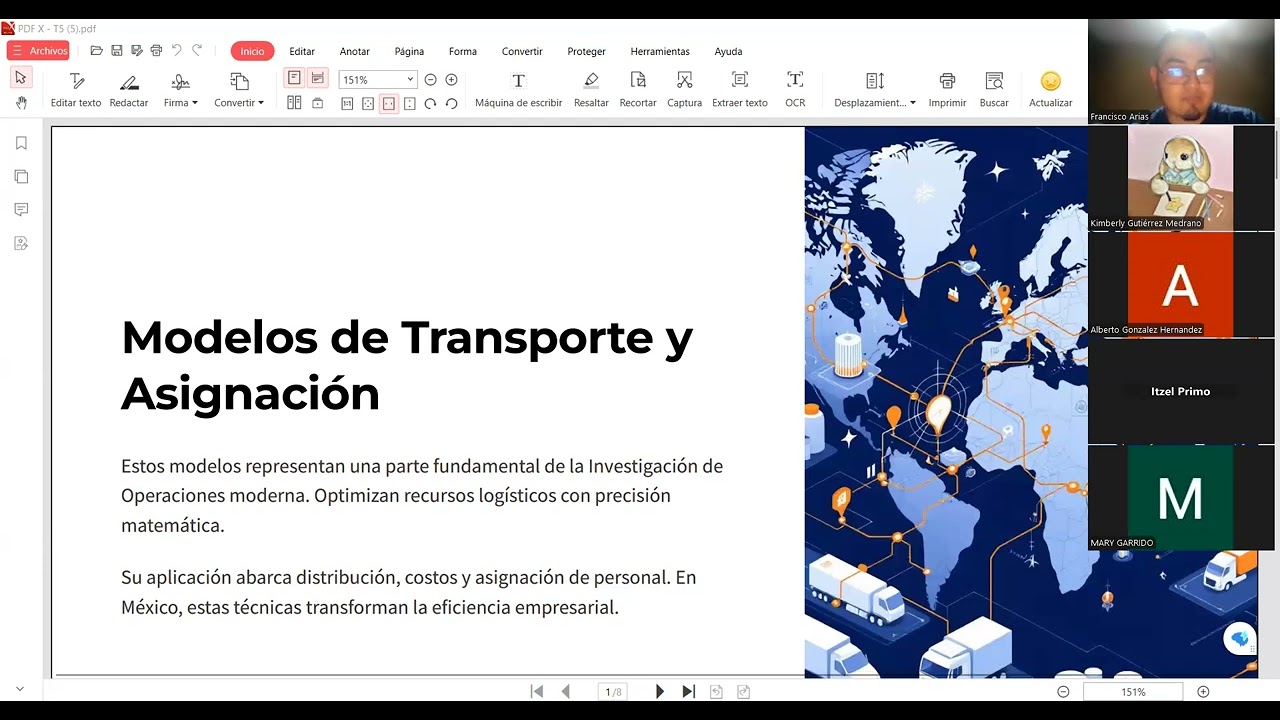The image size is (1280, 720).
Task: Click the open file folder icon
Action: [96, 51]
